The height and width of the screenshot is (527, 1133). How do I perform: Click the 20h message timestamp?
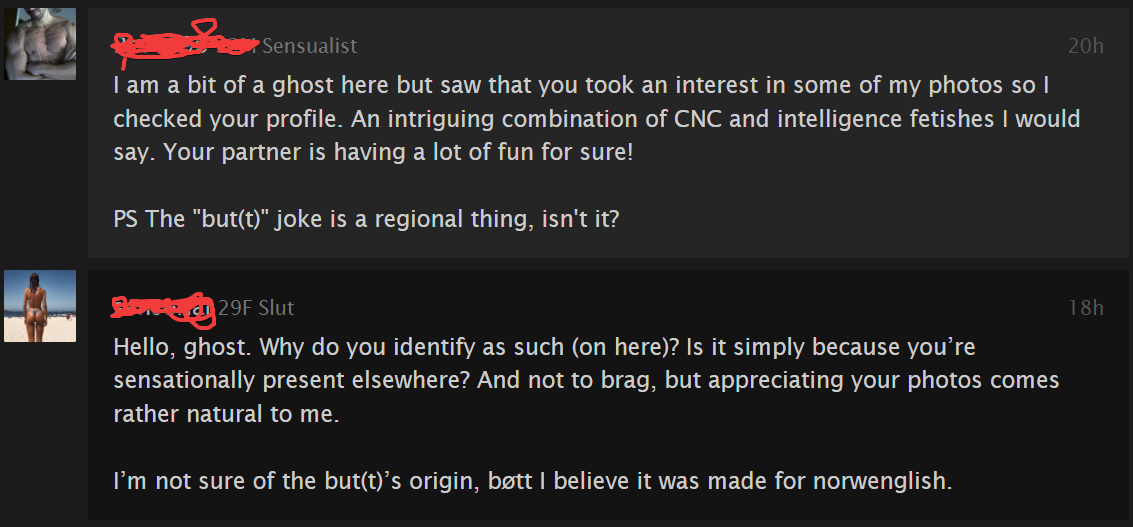tap(1085, 46)
